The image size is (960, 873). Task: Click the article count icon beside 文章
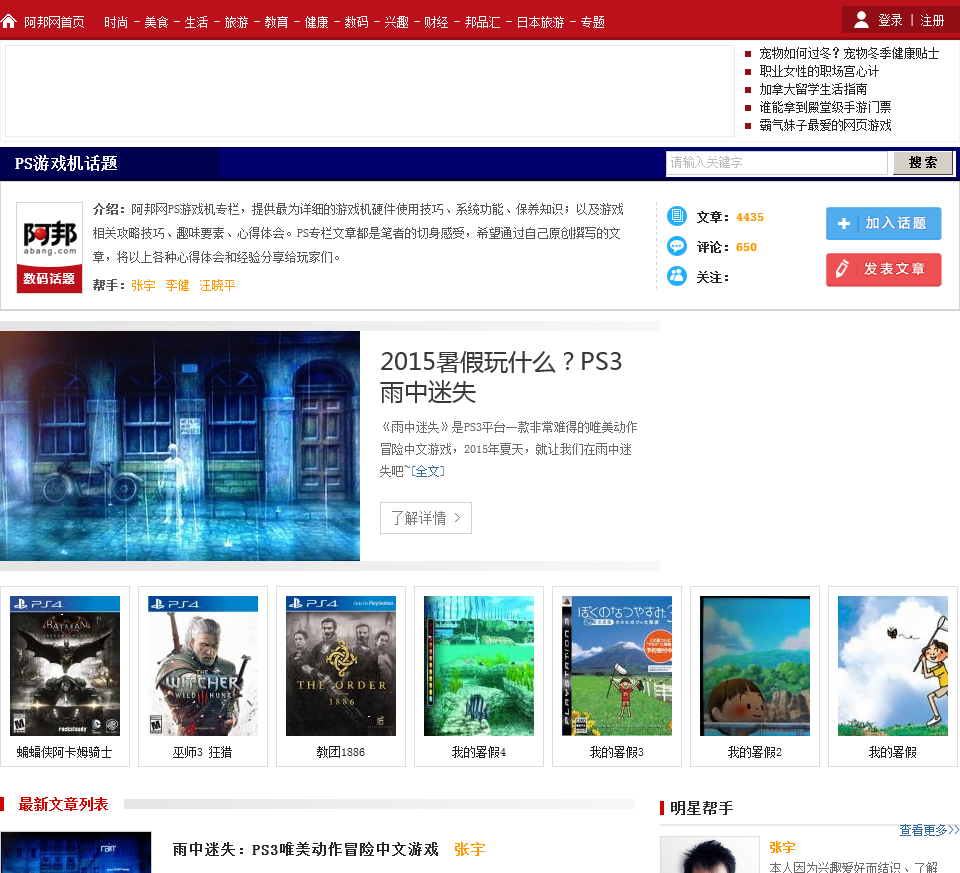677,215
